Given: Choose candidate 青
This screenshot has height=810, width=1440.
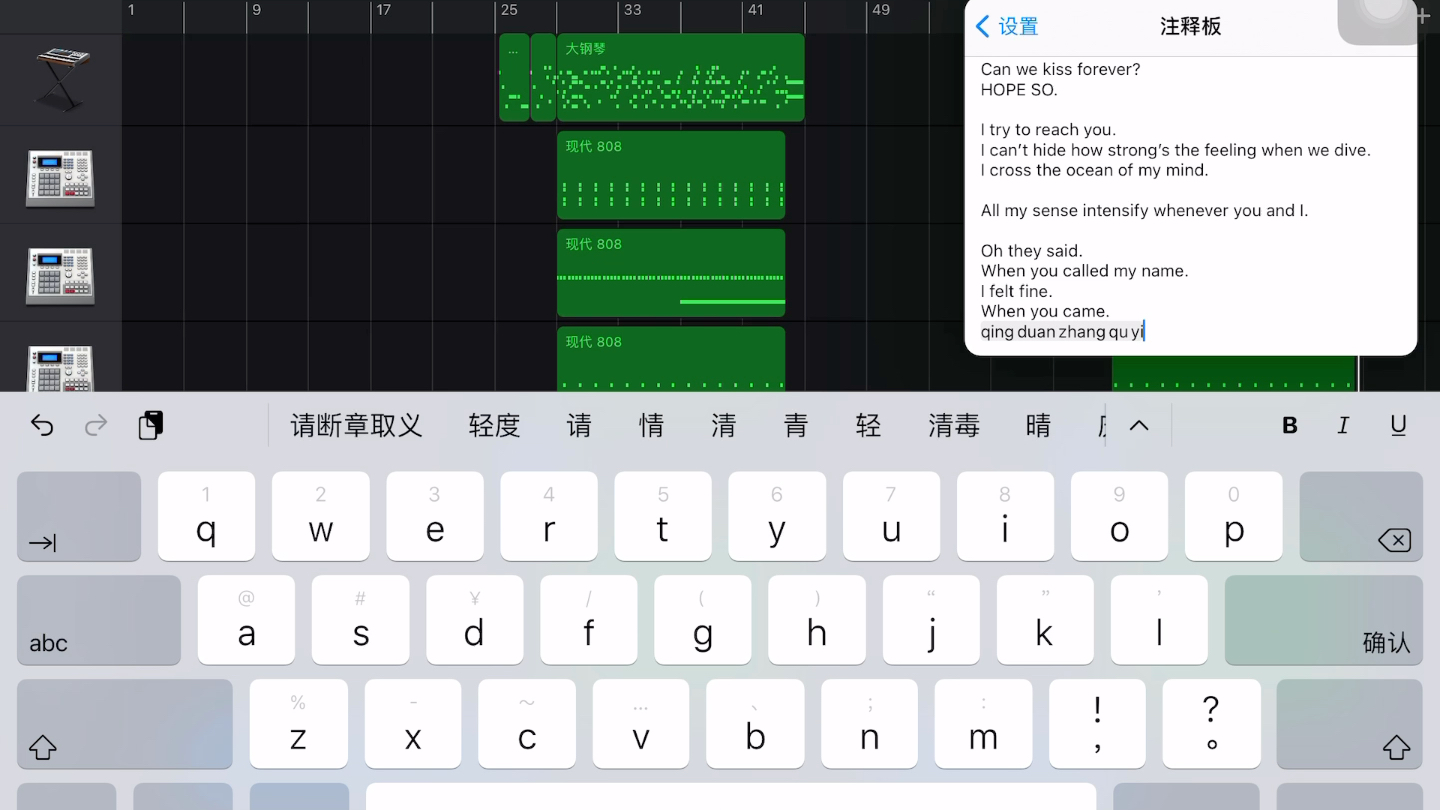Looking at the screenshot, I should 796,426.
